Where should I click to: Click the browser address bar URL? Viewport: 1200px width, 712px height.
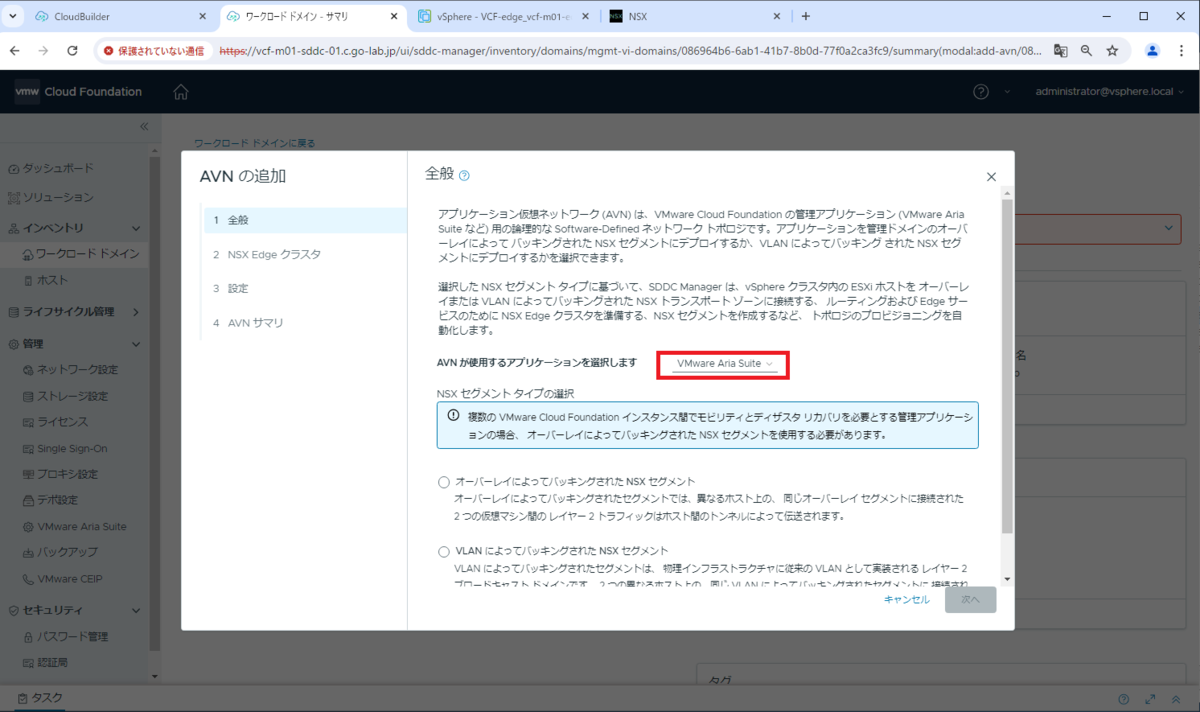[x=630, y=50]
